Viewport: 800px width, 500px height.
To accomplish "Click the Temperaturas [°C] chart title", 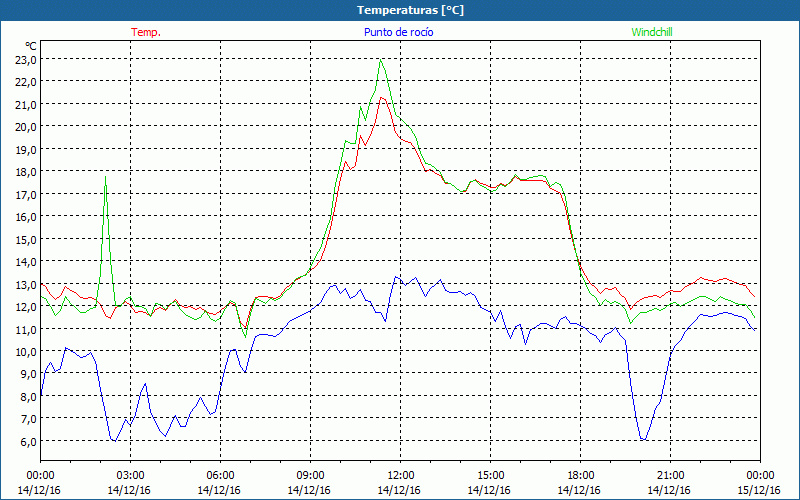I will [410, 10].
